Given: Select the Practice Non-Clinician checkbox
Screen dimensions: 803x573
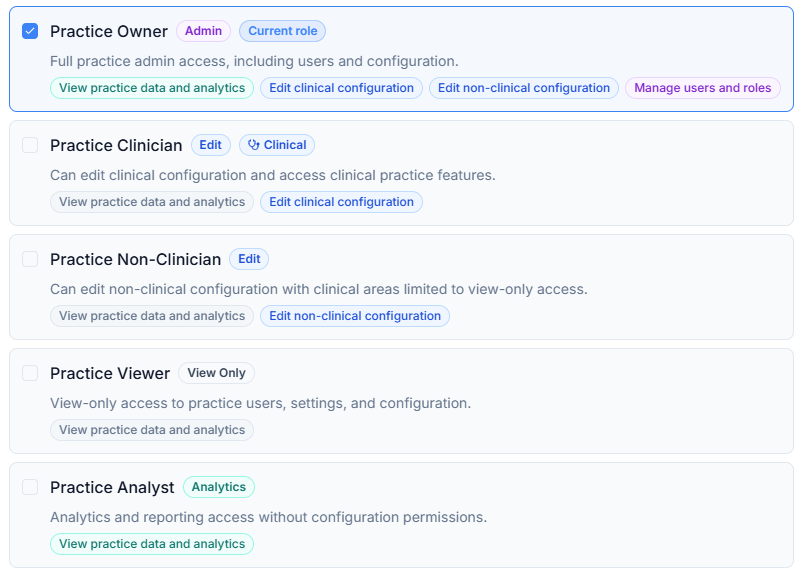Looking at the screenshot, I should [x=30, y=259].
